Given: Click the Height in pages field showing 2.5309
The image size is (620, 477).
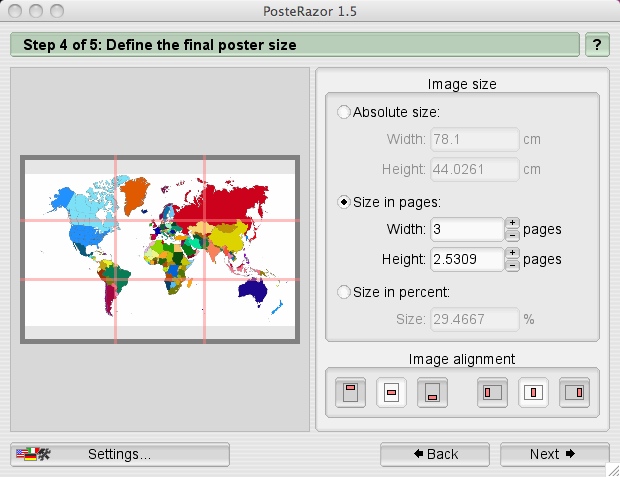Looking at the screenshot, I should (x=467, y=259).
